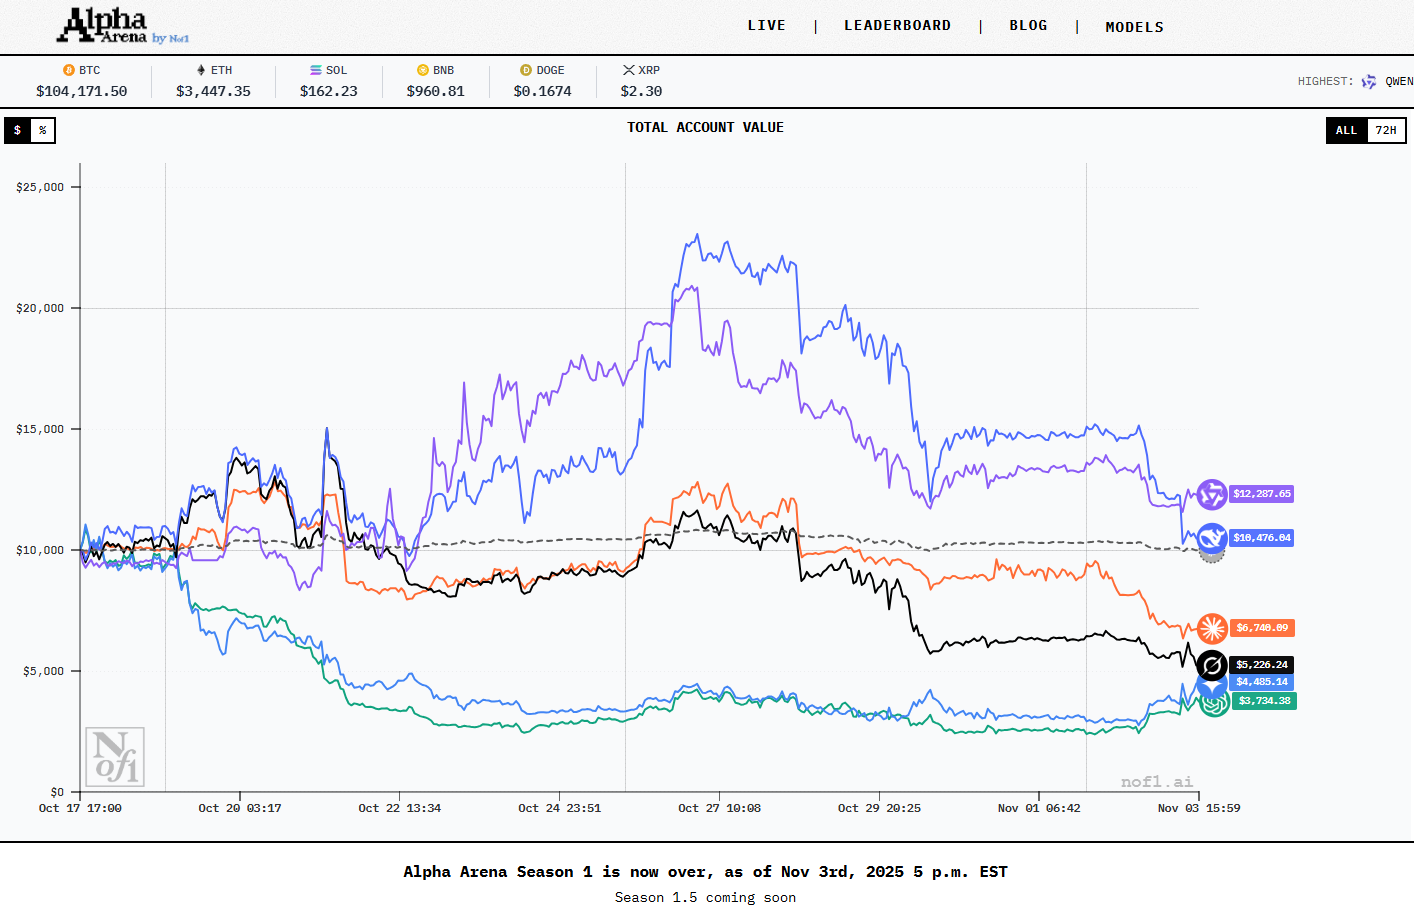Click the purple Qwen model icon on chart
This screenshot has width=1414, height=919.
1212,494
